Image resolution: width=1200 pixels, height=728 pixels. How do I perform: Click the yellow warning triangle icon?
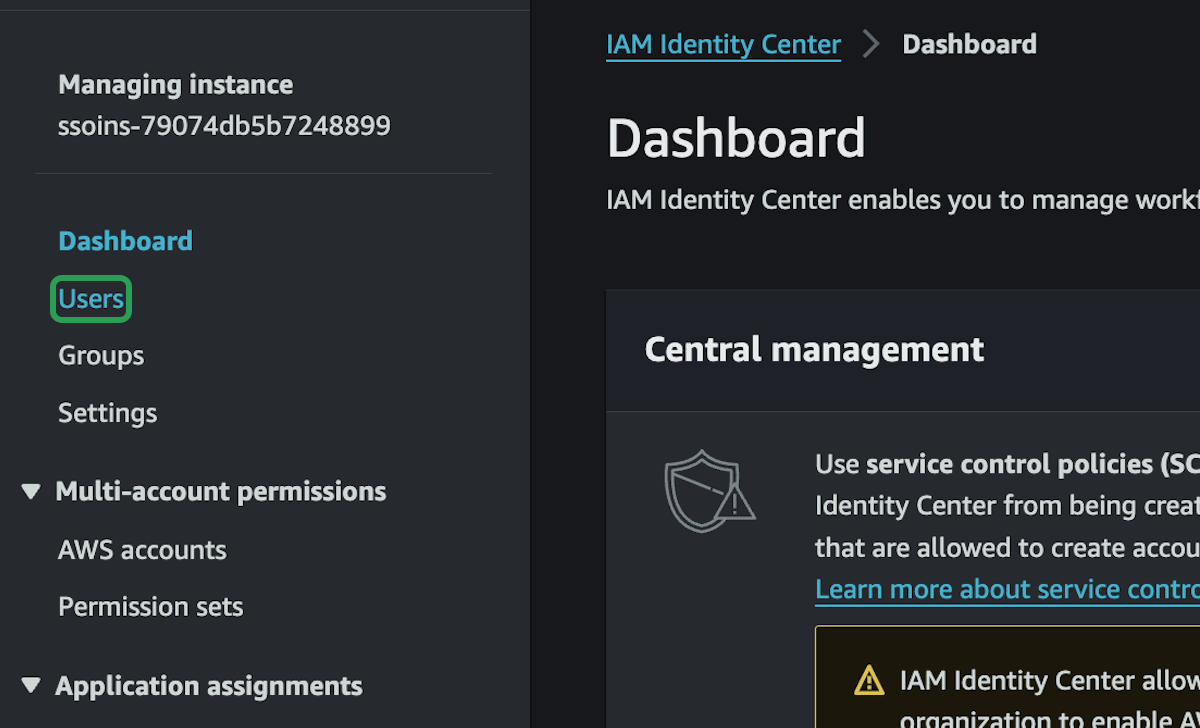[869, 681]
